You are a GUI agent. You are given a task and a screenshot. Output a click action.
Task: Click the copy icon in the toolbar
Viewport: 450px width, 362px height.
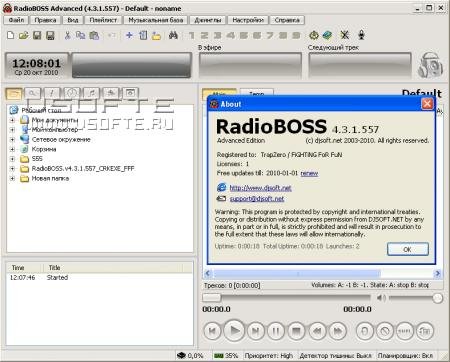coord(81,35)
